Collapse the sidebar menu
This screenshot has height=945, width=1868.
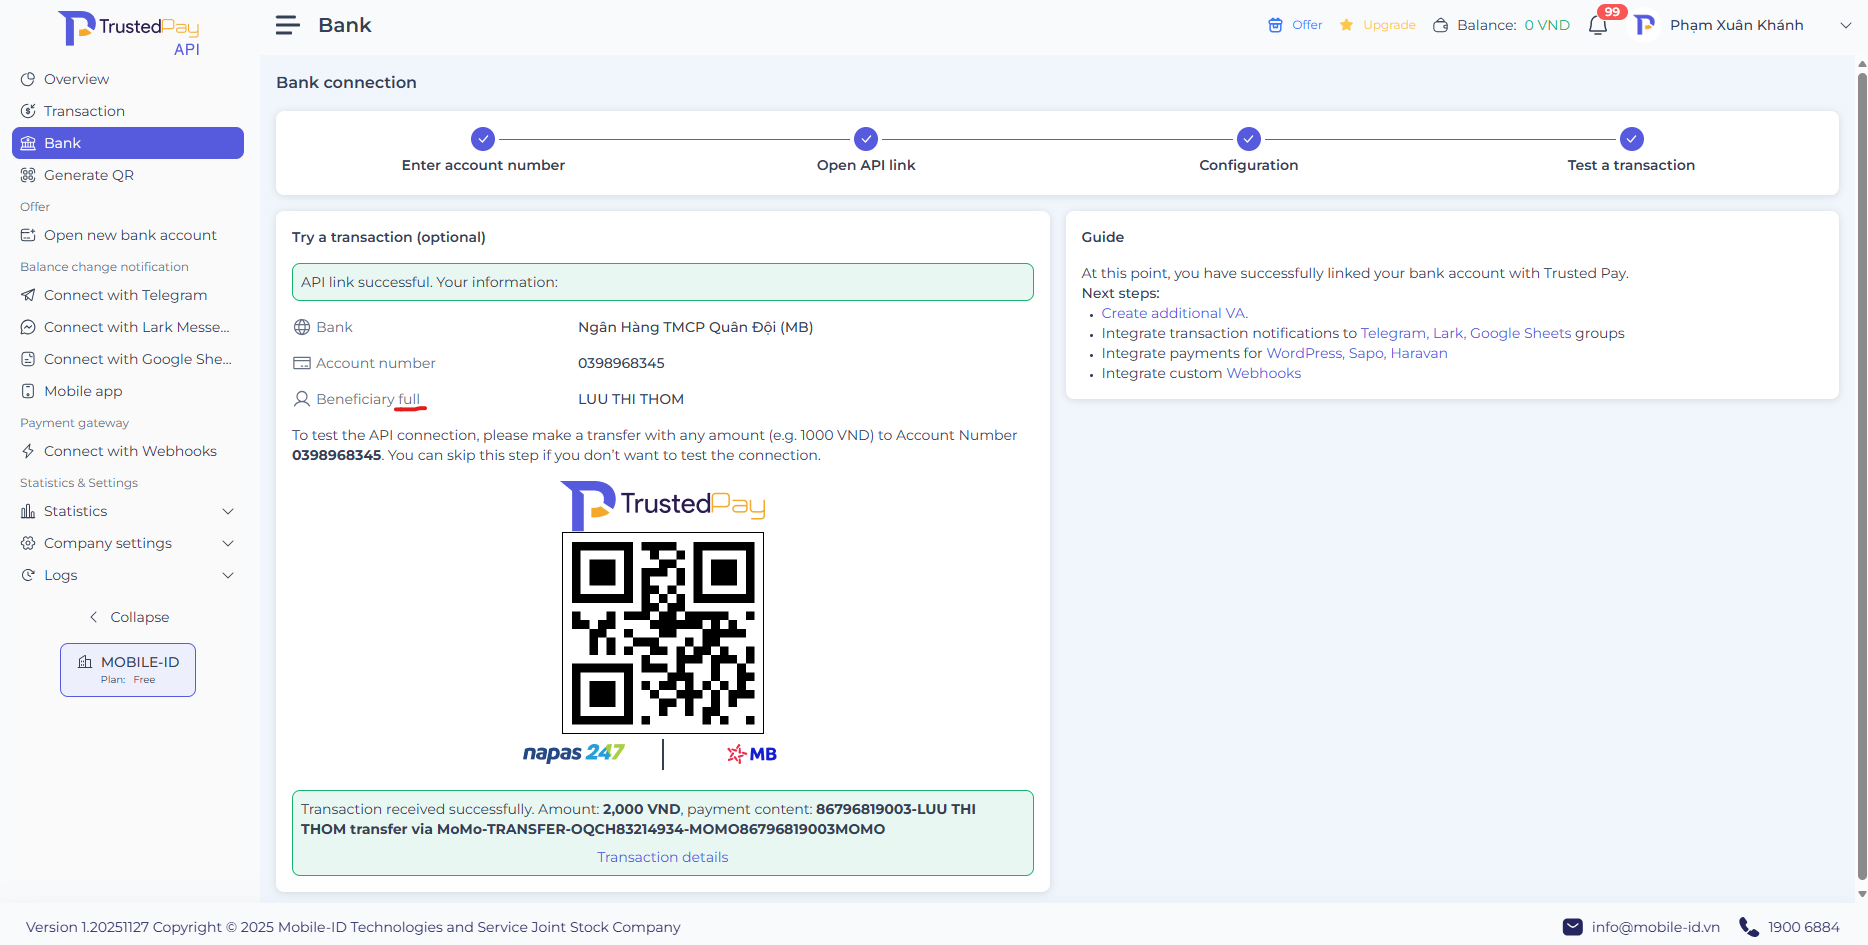point(129,617)
